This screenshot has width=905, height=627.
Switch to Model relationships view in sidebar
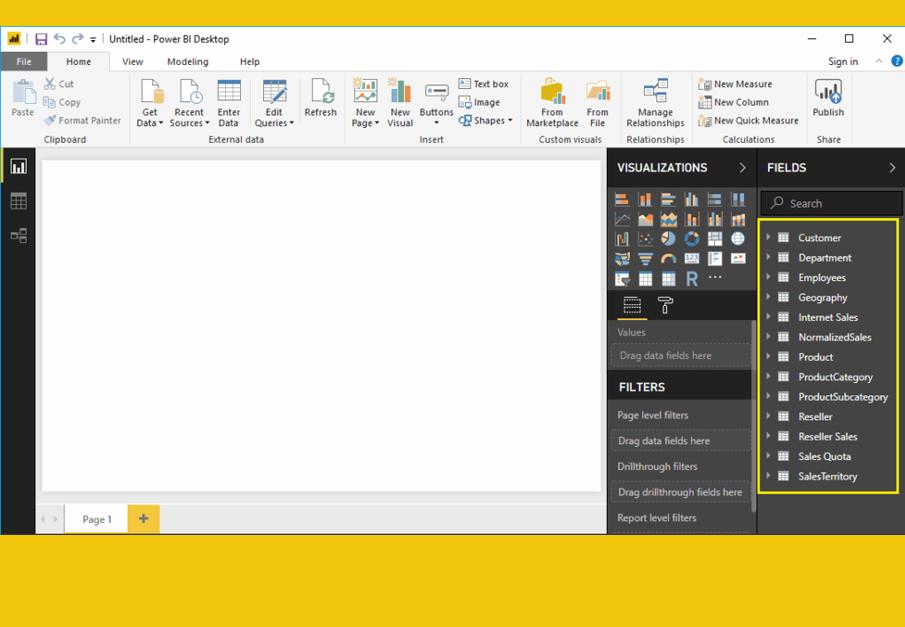(x=18, y=236)
